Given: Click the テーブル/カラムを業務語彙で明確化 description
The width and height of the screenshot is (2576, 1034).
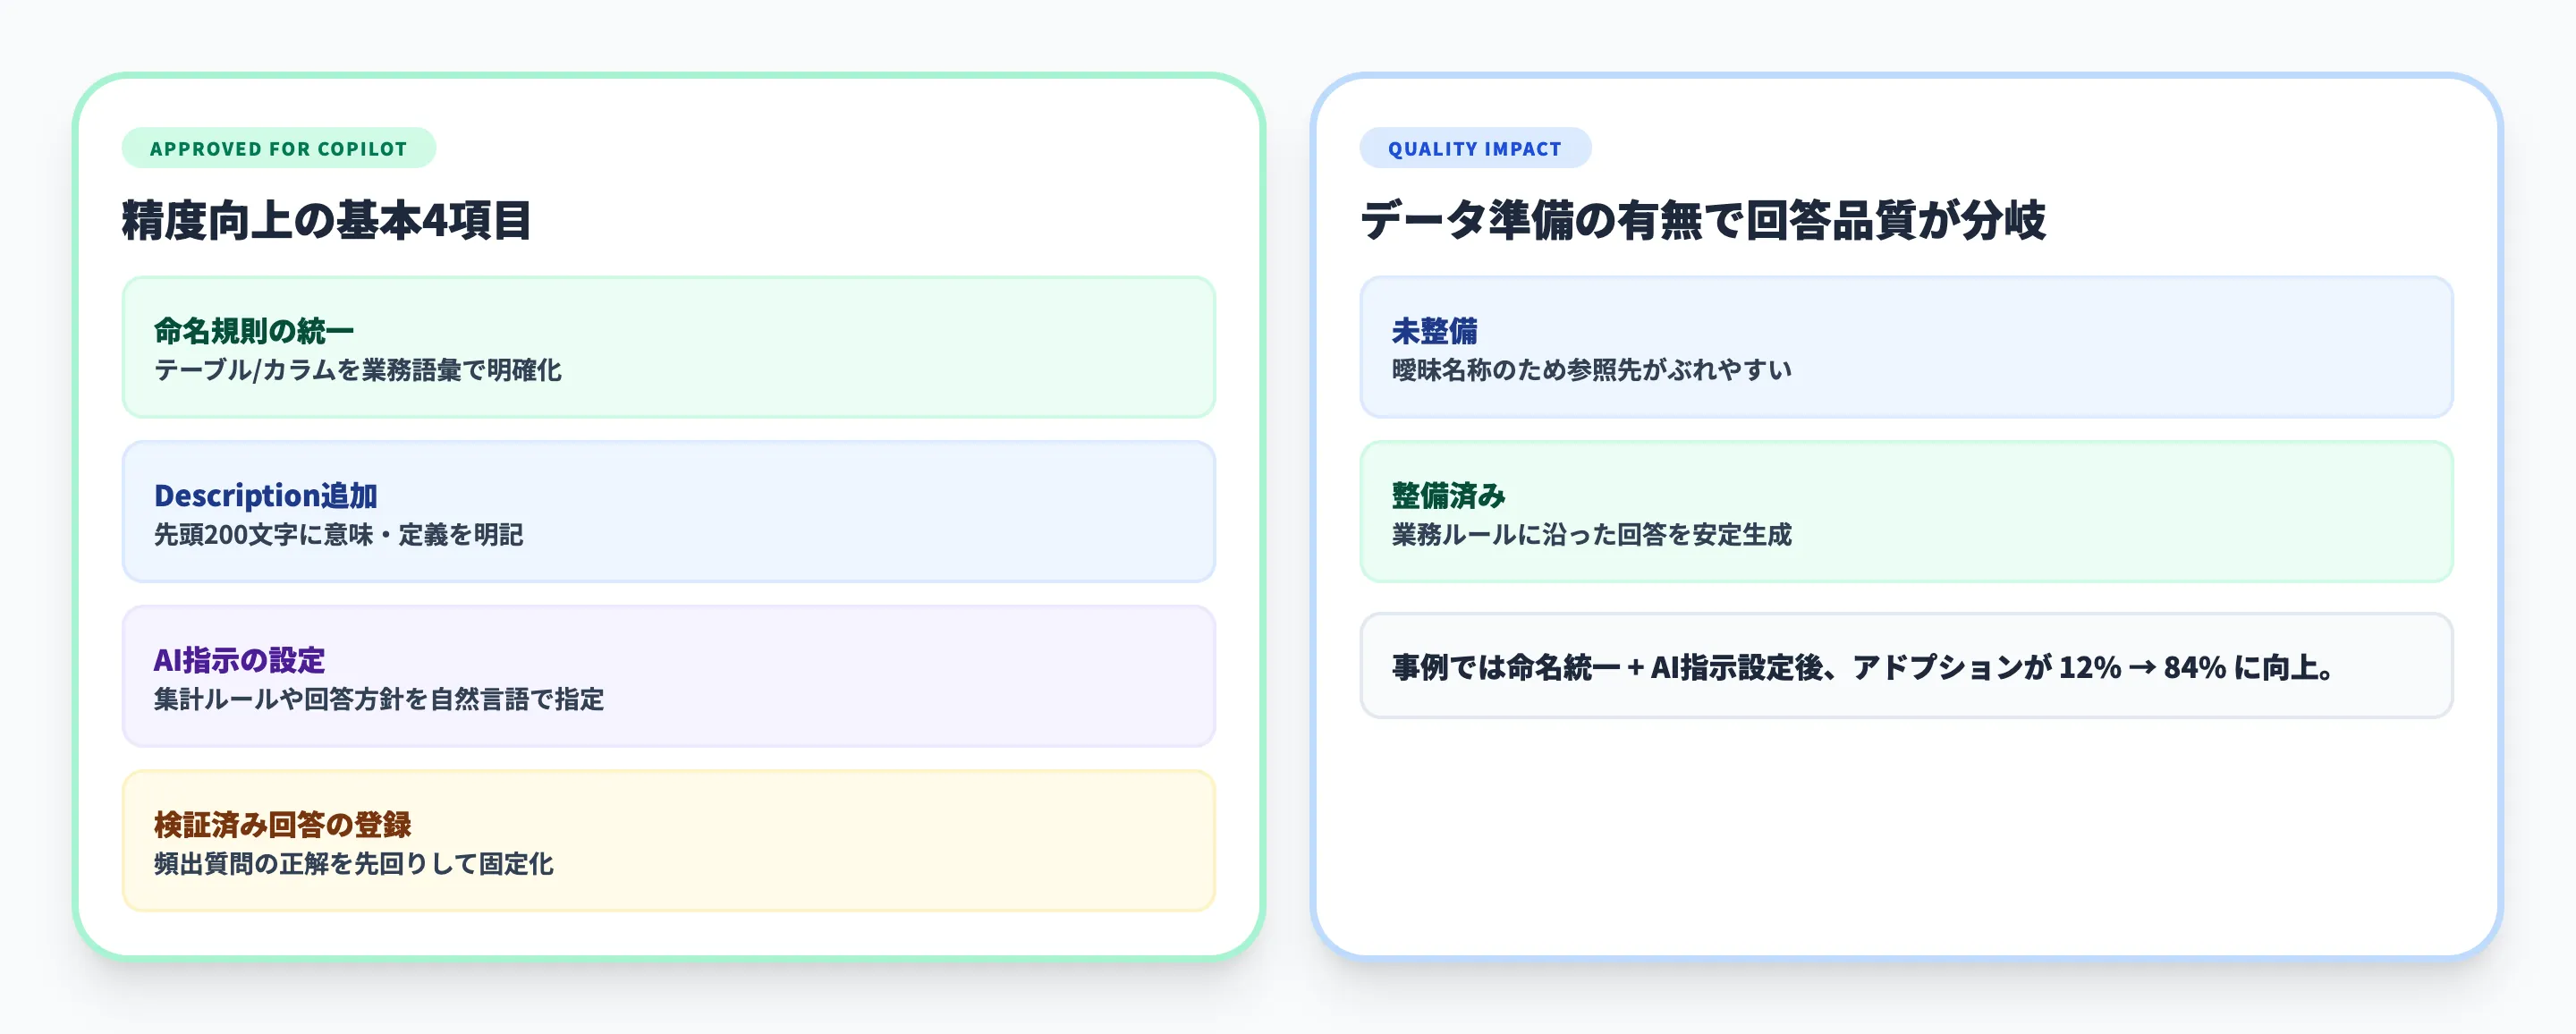Looking at the screenshot, I should [360, 370].
